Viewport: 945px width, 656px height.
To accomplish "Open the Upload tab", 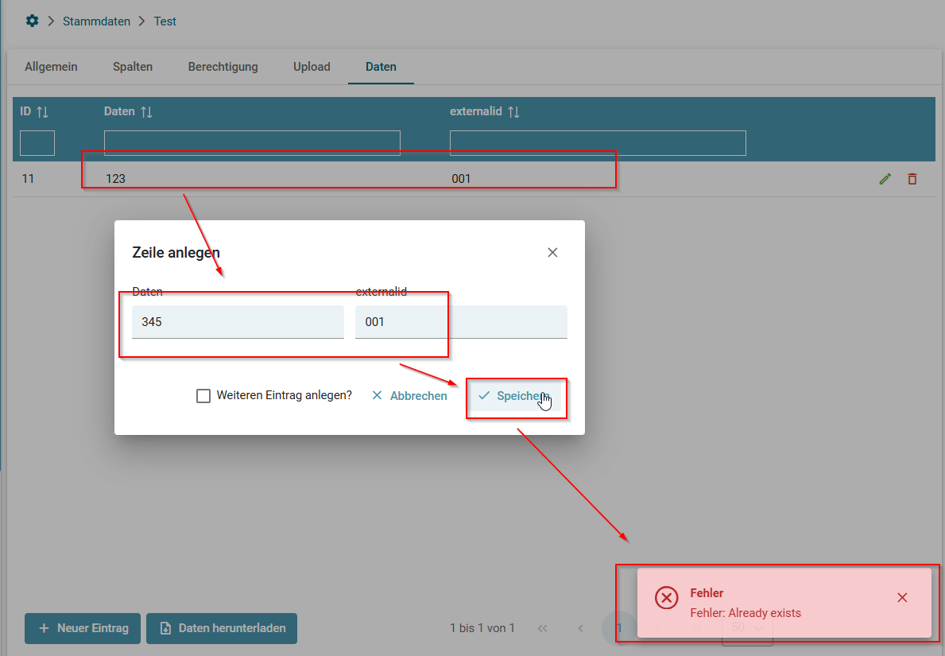I will tap(312, 67).
